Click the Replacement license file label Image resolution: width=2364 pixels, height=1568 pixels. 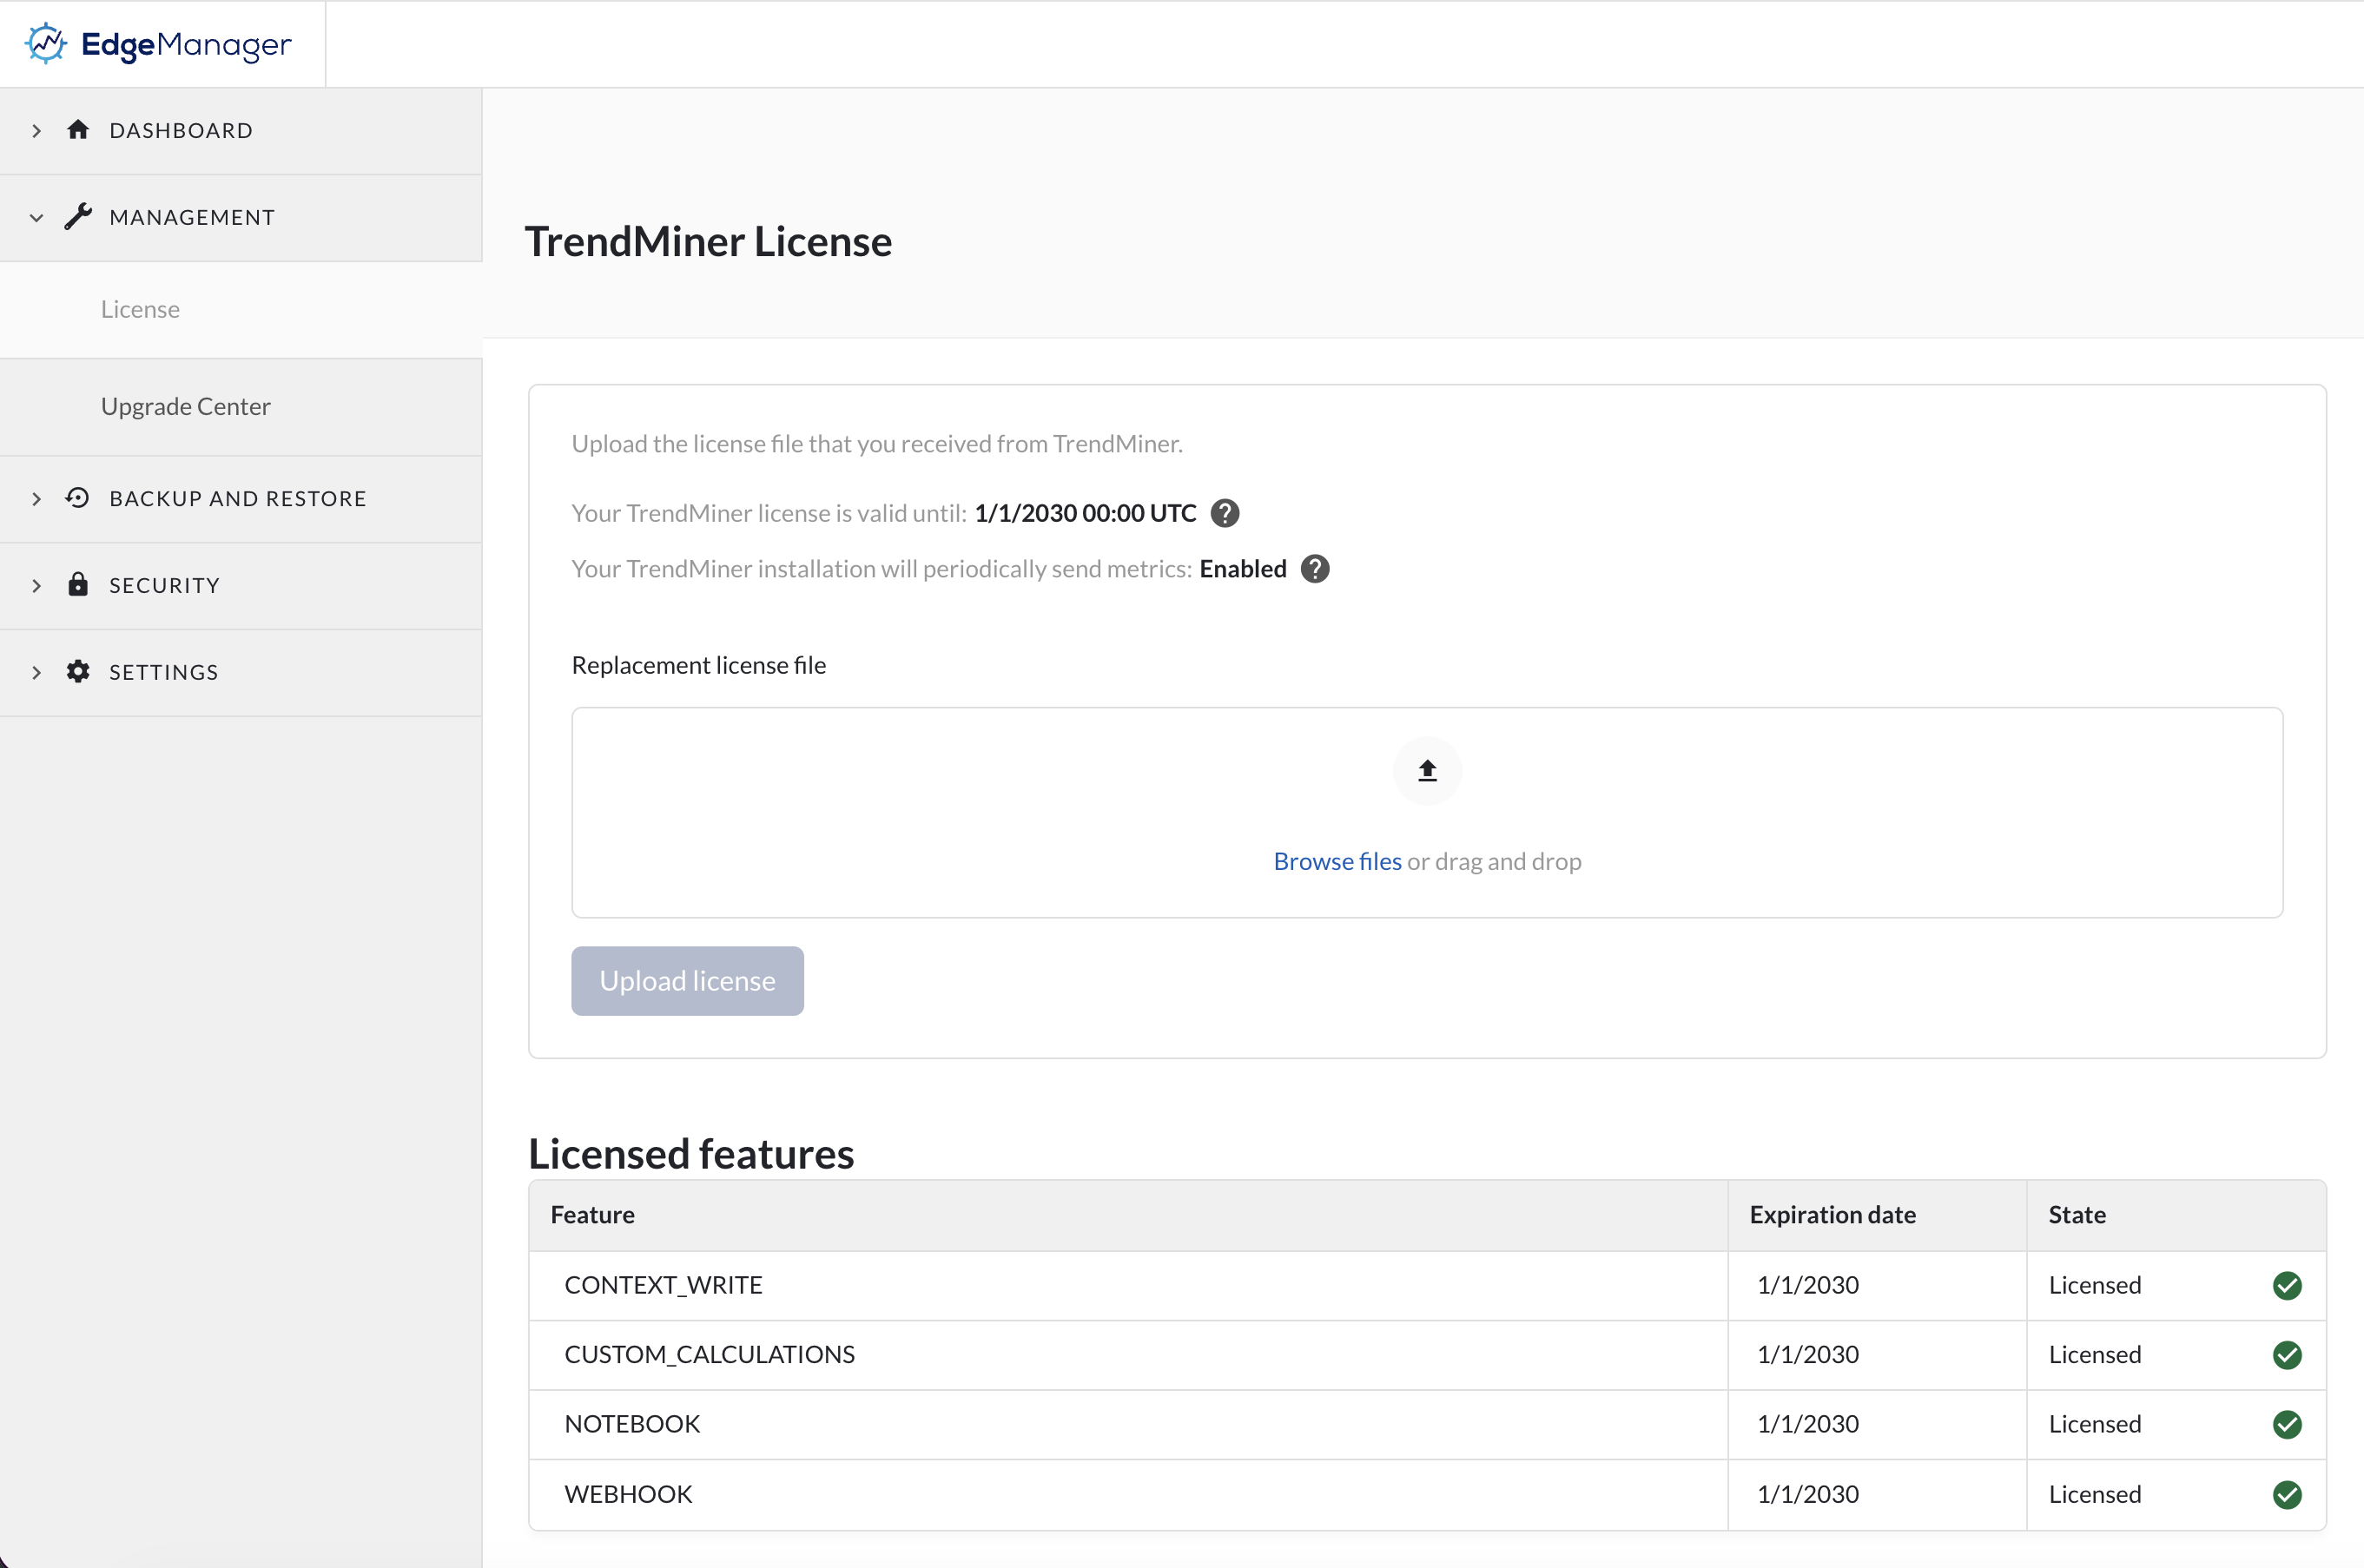pos(699,665)
